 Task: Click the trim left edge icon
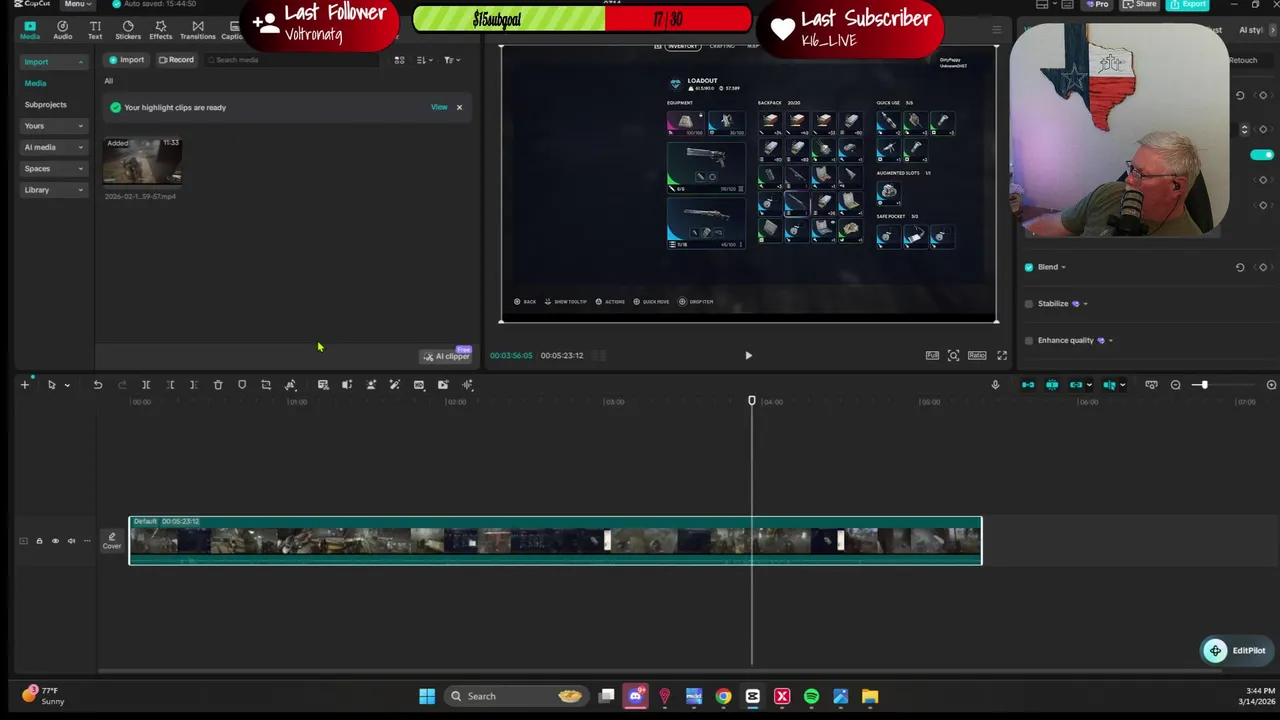coord(170,385)
